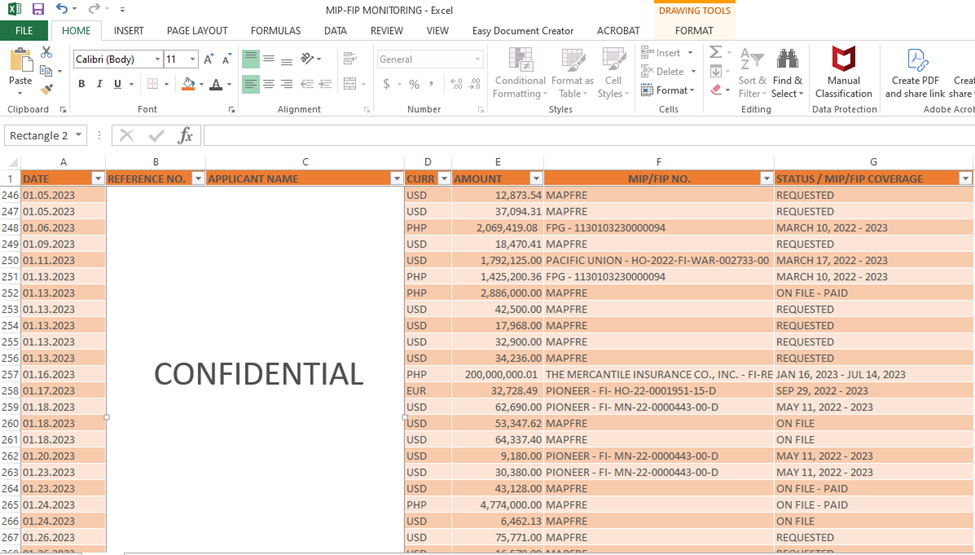Image resolution: width=975 pixels, height=555 pixels.
Task: Toggle Align Right button
Action: (x=287, y=84)
